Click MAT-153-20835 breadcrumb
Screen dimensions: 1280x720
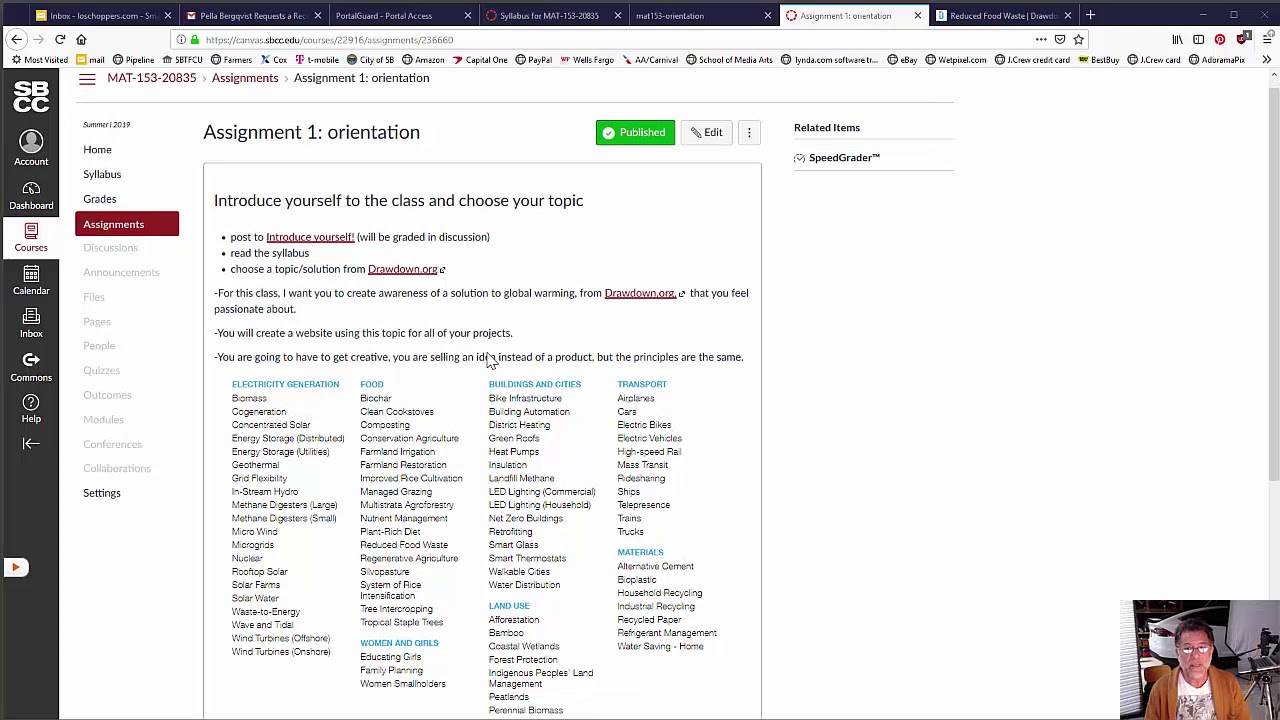152,78
